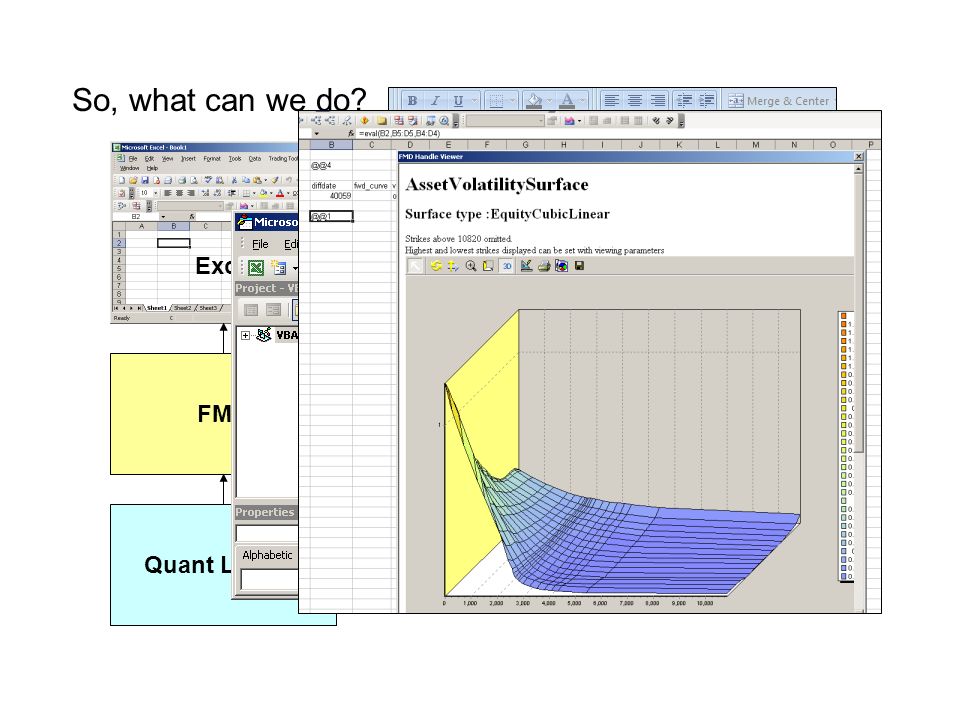This screenshot has width=960, height=720.
Task: Click the Increase Indent icon
Action: 707,100
